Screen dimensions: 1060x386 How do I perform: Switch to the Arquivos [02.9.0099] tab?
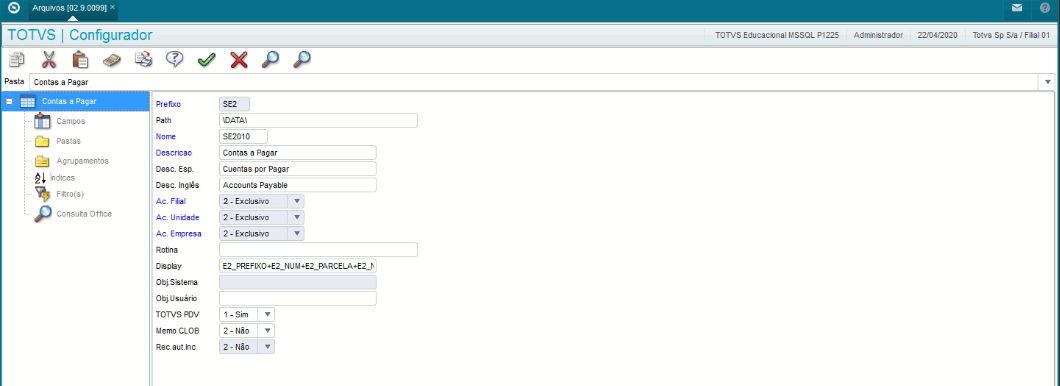click(x=70, y=7)
